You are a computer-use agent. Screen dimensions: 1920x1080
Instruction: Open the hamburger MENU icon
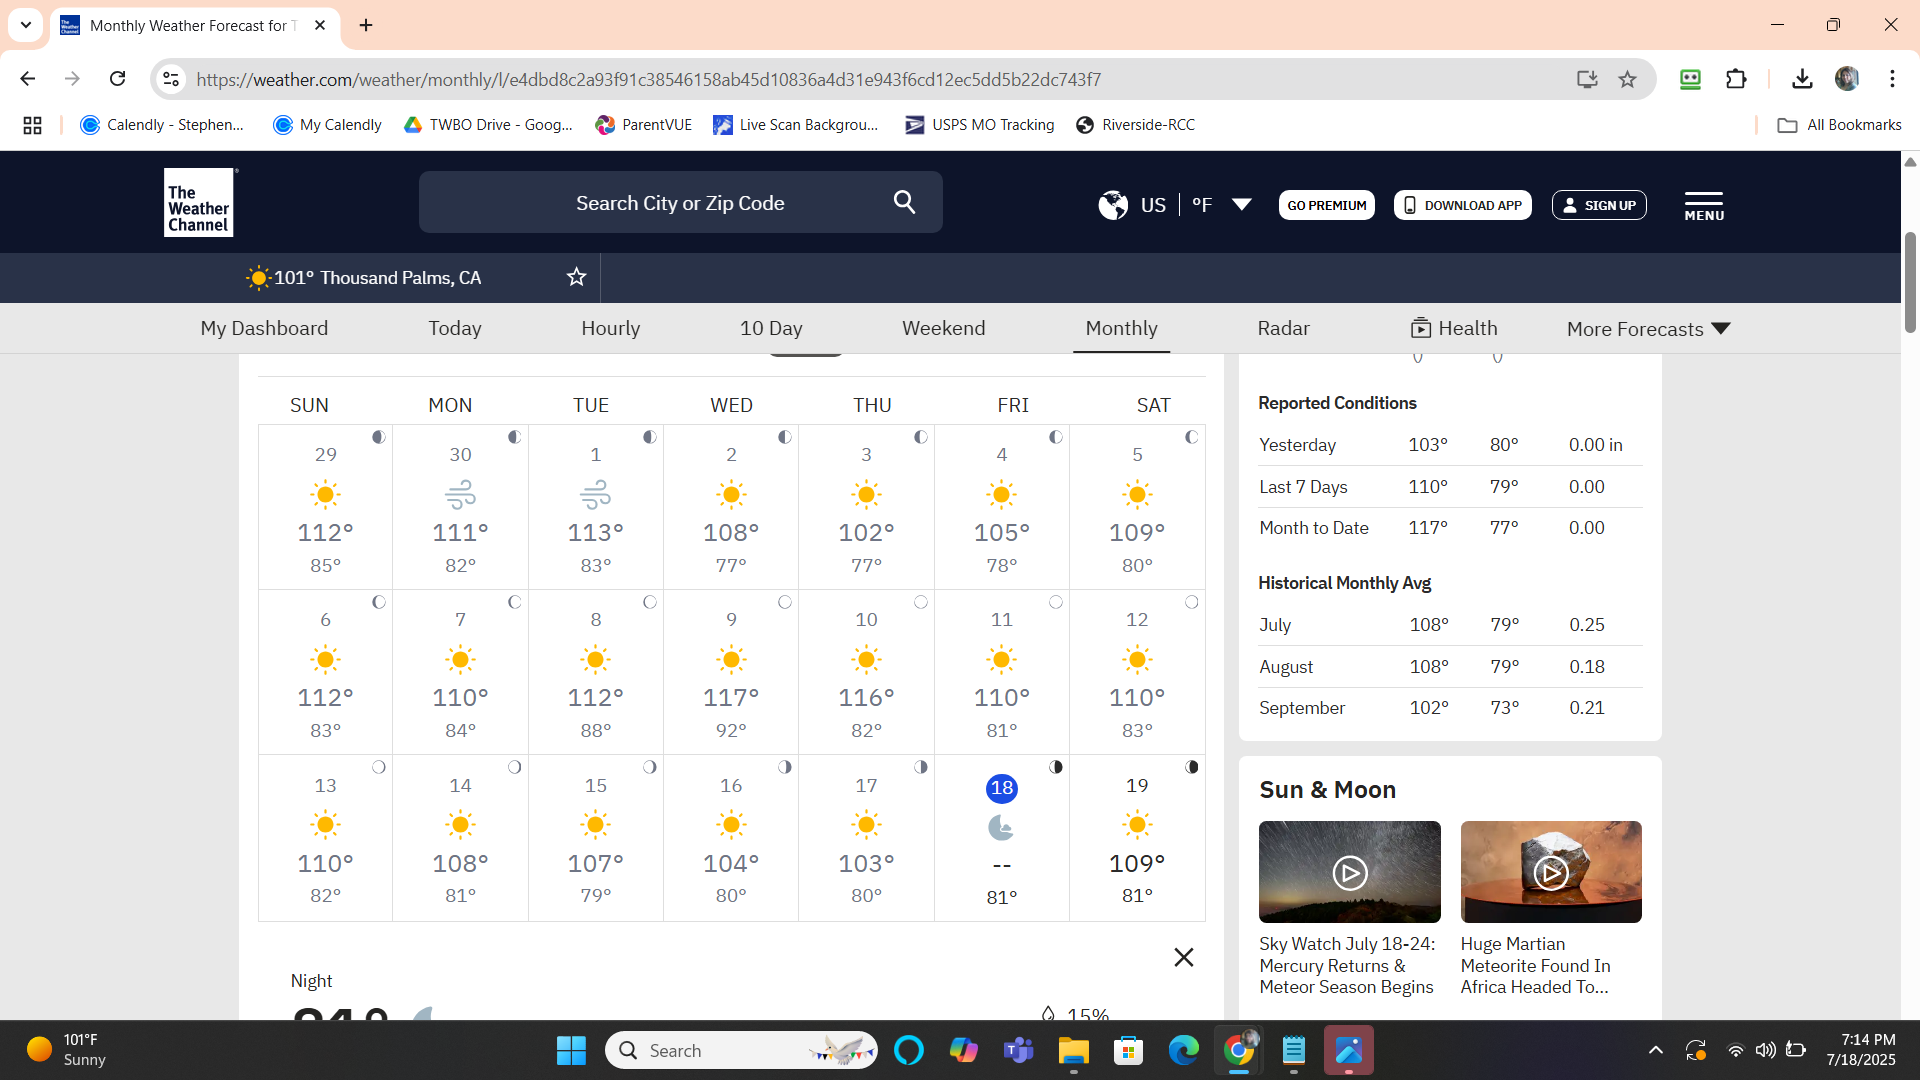tap(1703, 206)
